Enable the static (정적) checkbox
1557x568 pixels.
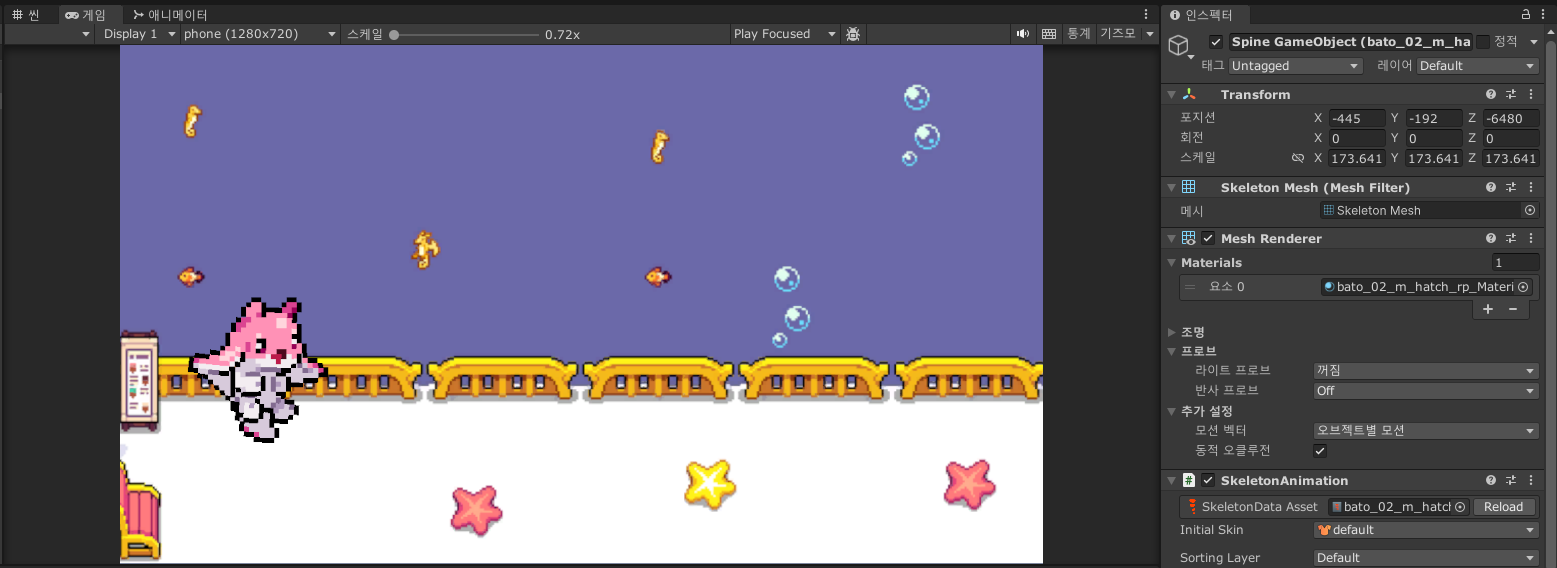(1482, 42)
